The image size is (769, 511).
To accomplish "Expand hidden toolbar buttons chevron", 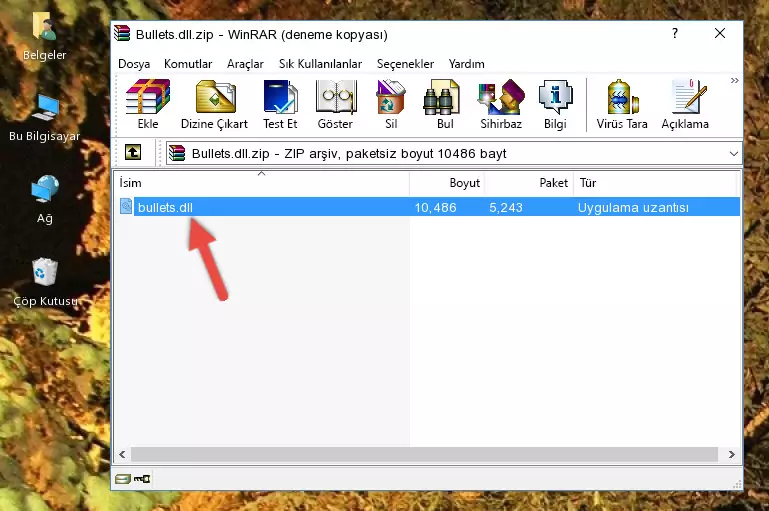I will point(734,81).
